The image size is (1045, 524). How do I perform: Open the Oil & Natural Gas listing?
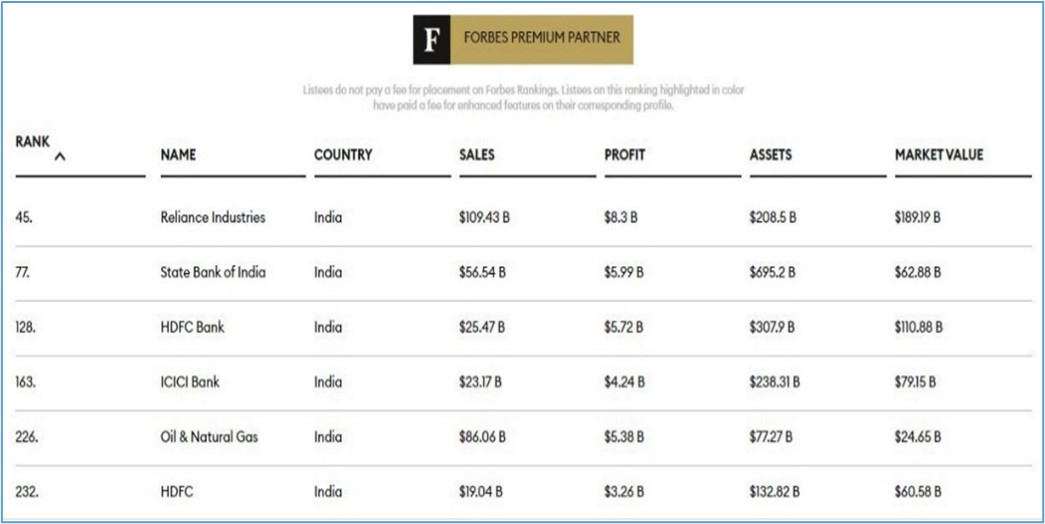[209, 437]
